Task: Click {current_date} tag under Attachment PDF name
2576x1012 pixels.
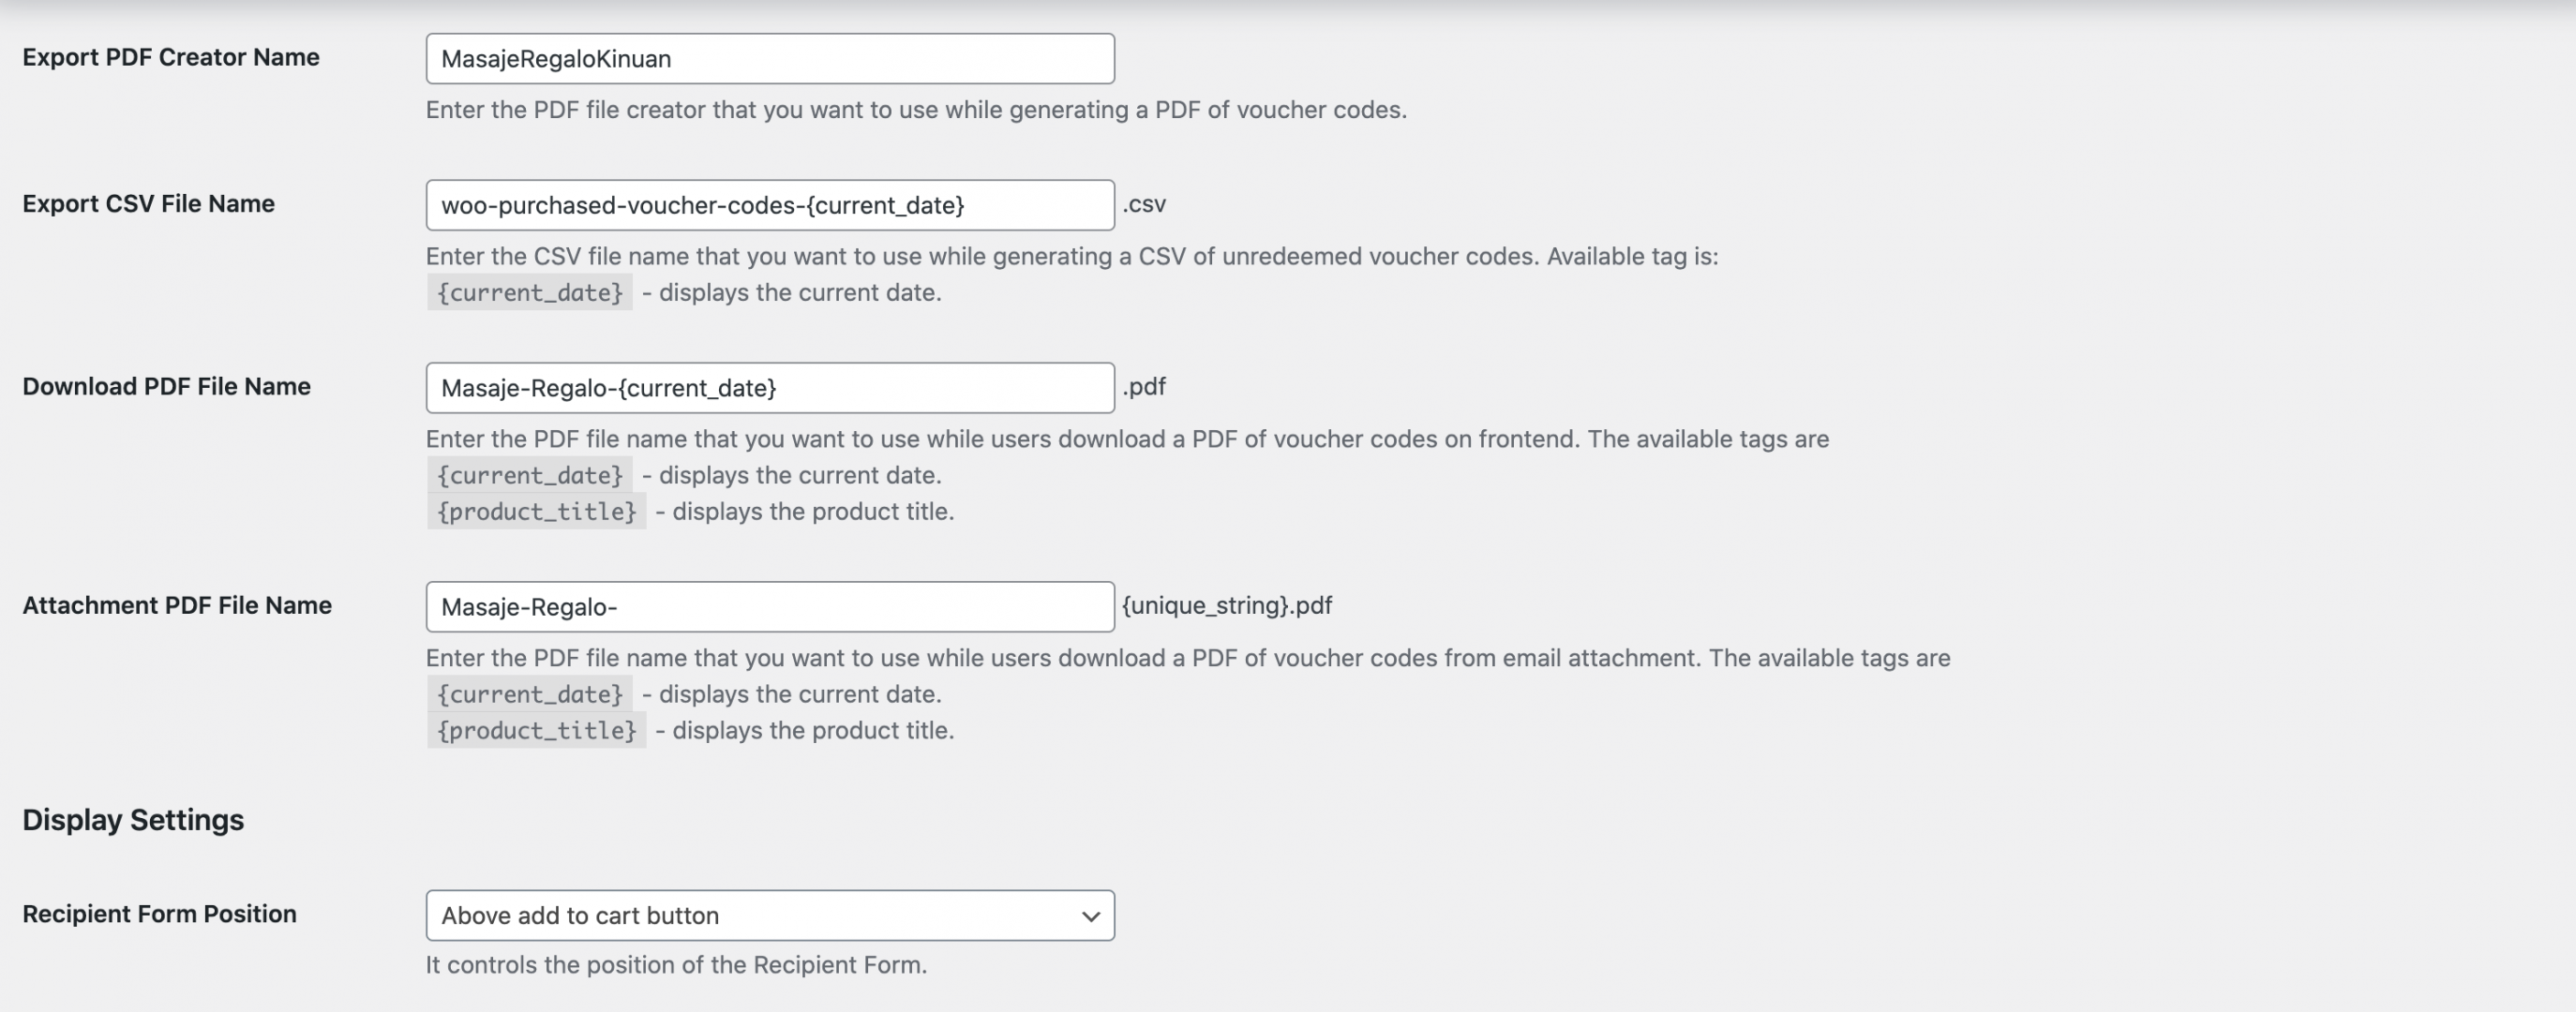Action: [530, 694]
